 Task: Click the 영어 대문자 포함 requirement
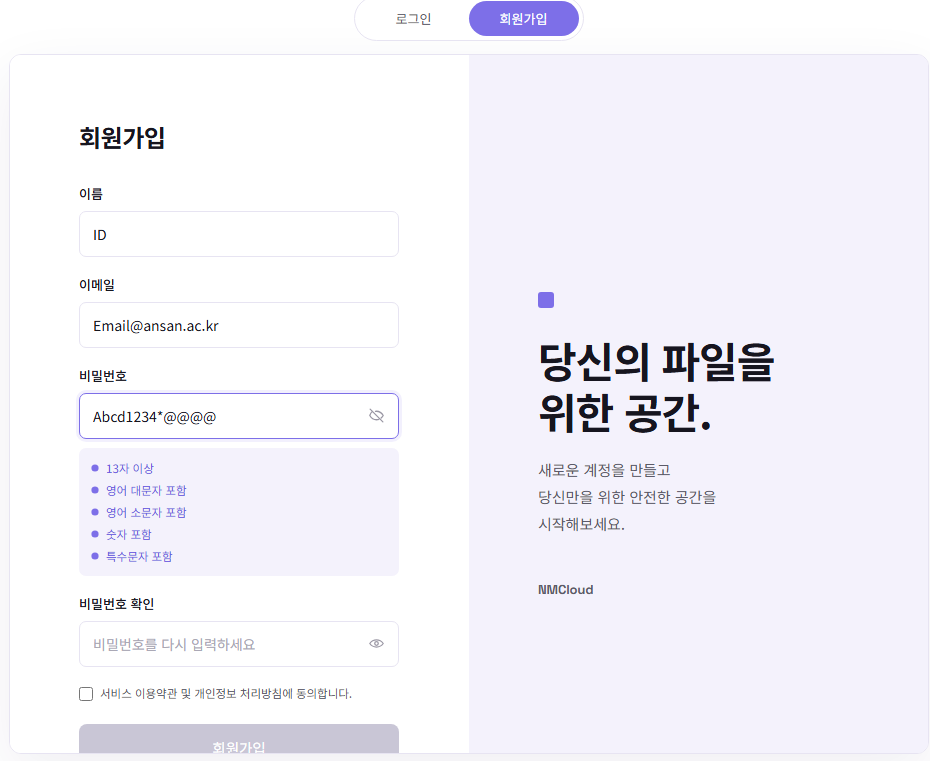(139, 491)
